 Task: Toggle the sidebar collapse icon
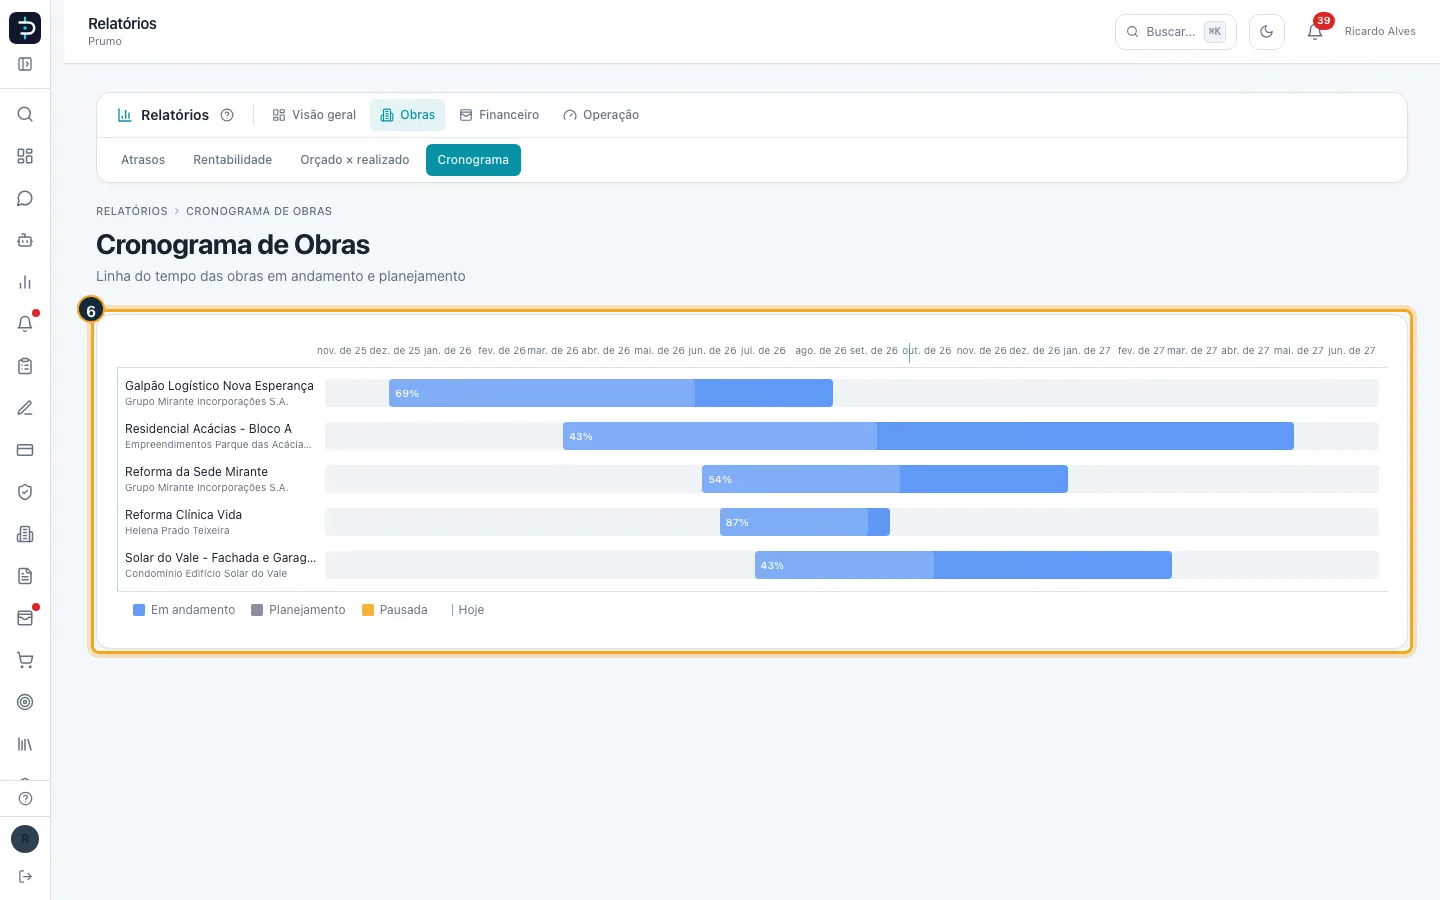25,64
